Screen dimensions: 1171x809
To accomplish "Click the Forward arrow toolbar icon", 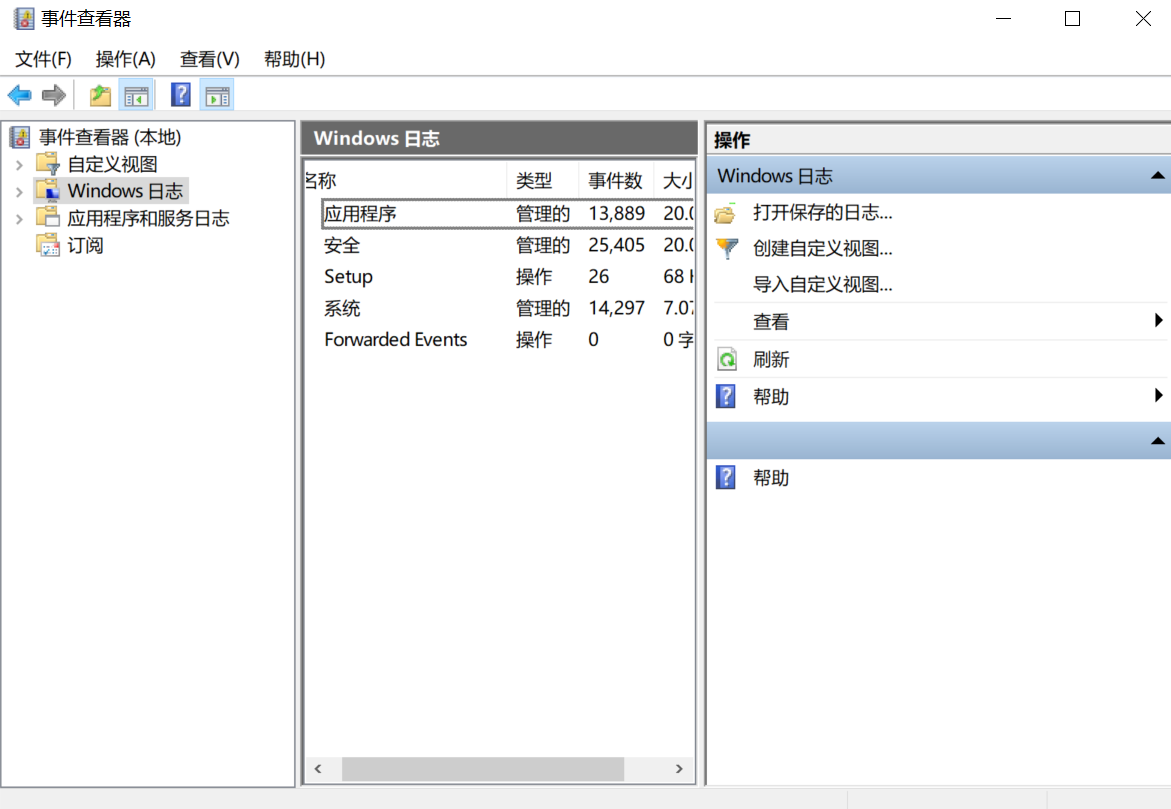I will pyautogui.click(x=54, y=95).
